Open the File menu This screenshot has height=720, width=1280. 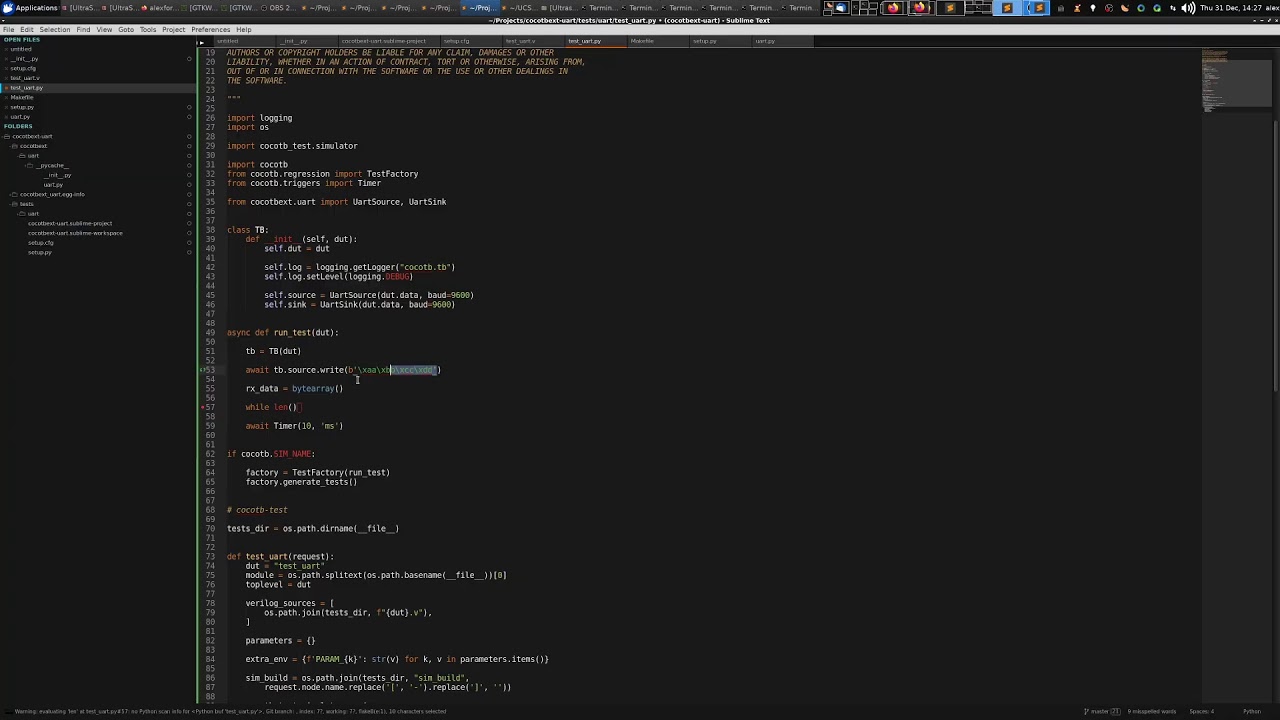pyautogui.click(x=9, y=29)
